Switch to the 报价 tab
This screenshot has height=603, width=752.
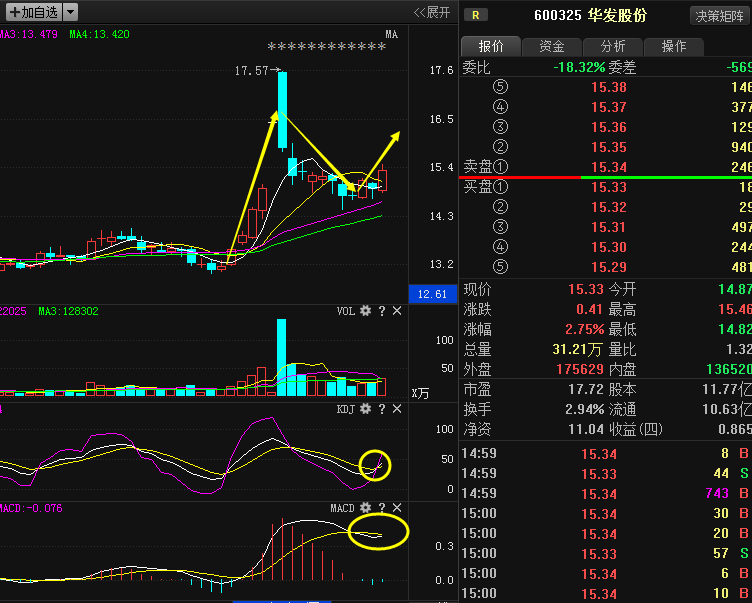(x=491, y=46)
